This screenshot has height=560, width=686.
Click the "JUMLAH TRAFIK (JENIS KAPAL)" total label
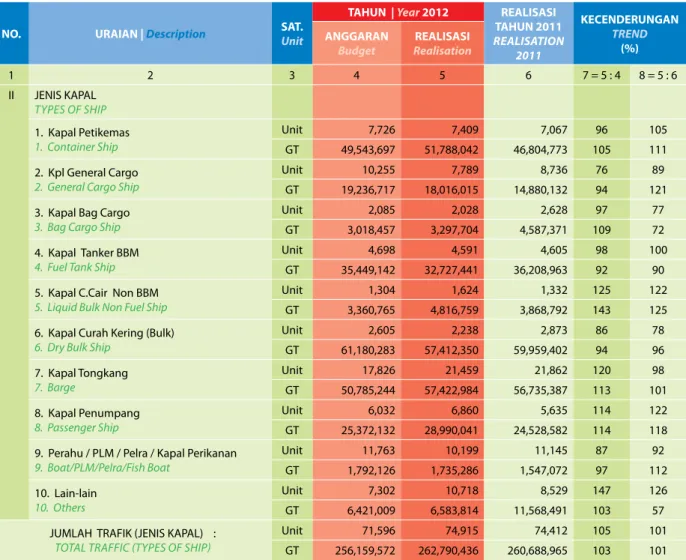tap(126, 533)
